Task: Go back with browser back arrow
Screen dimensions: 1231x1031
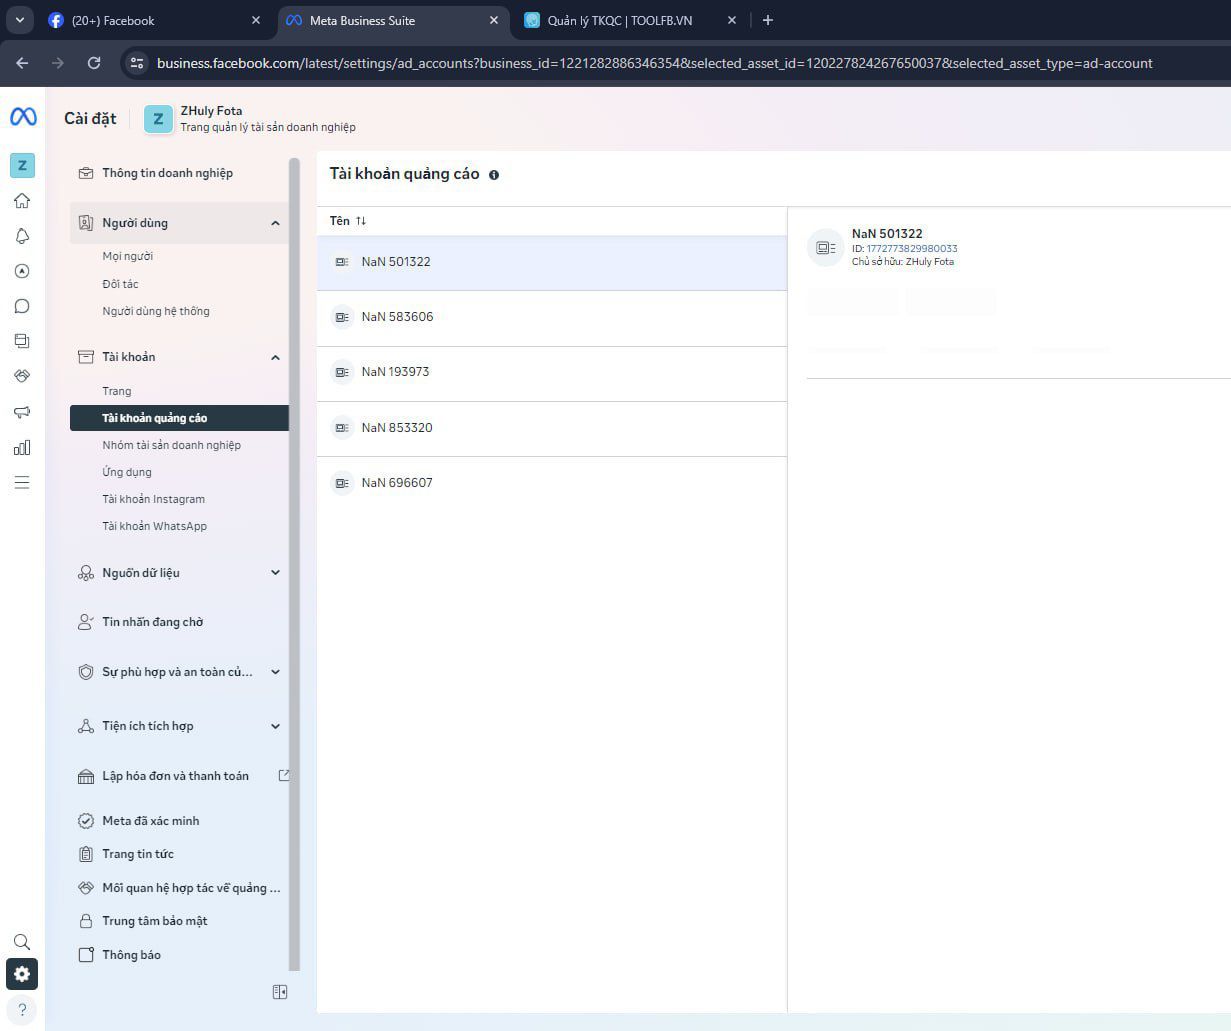Action: 22,63
